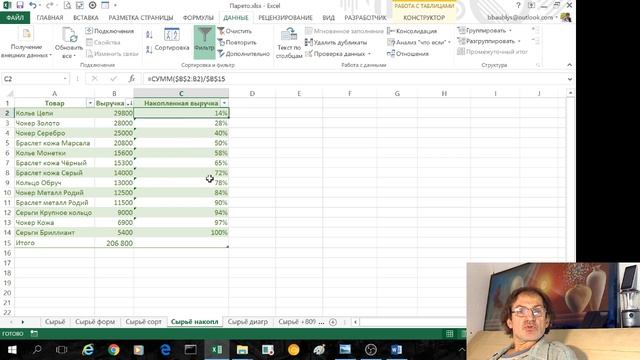The image size is (640, 360).
Task: Open Windows Start menu
Action: point(12,350)
